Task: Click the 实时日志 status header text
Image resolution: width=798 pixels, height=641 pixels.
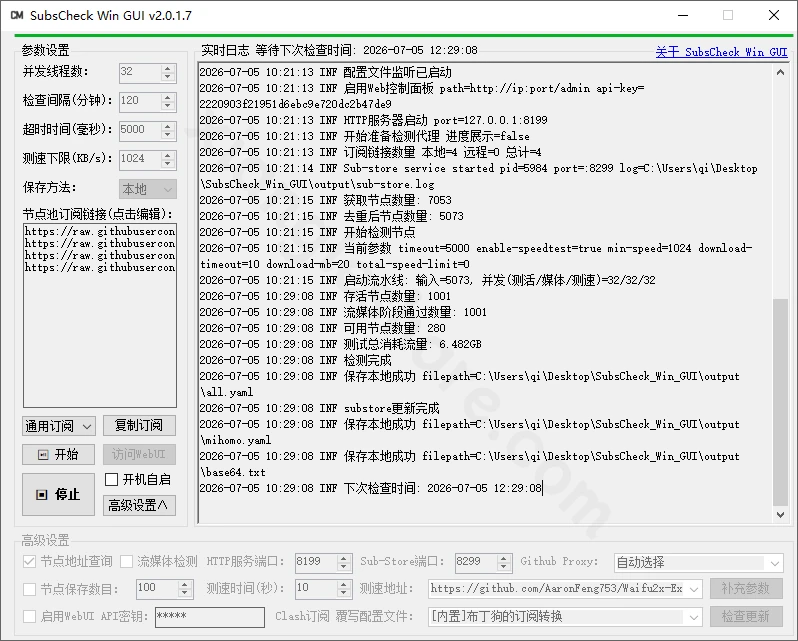Action: (339, 50)
